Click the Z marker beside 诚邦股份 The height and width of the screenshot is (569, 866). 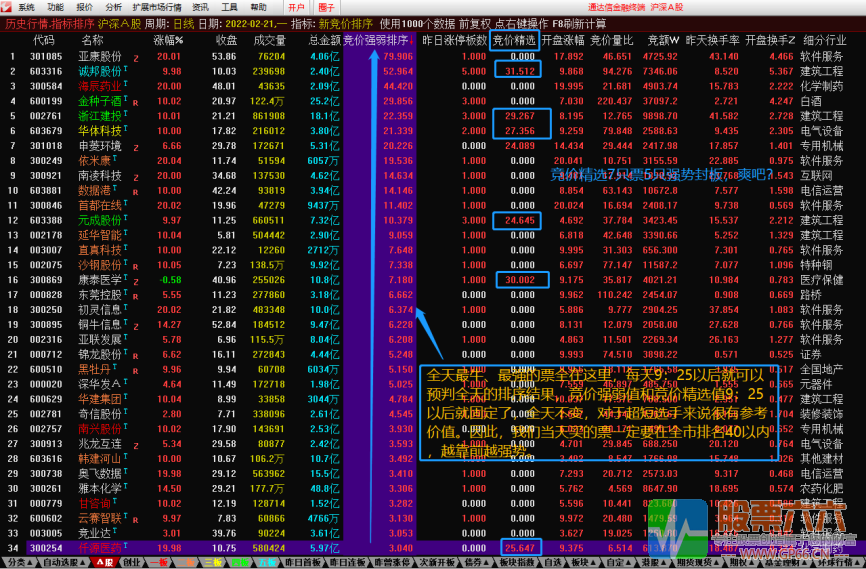coord(133,73)
